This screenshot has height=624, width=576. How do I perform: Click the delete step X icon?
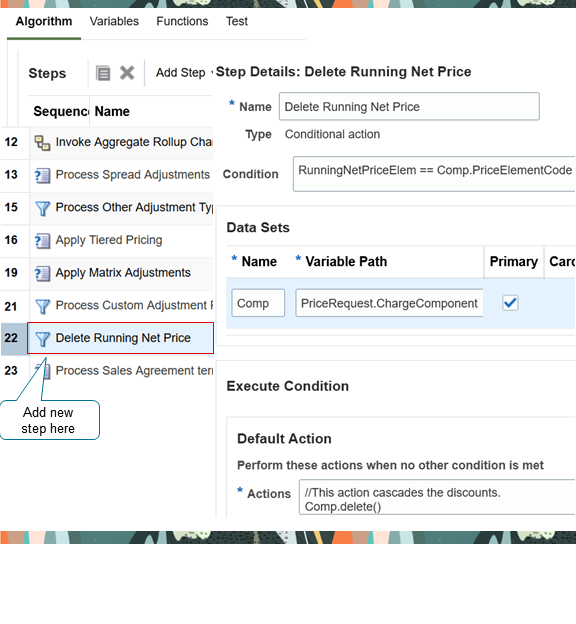(x=127, y=73)
